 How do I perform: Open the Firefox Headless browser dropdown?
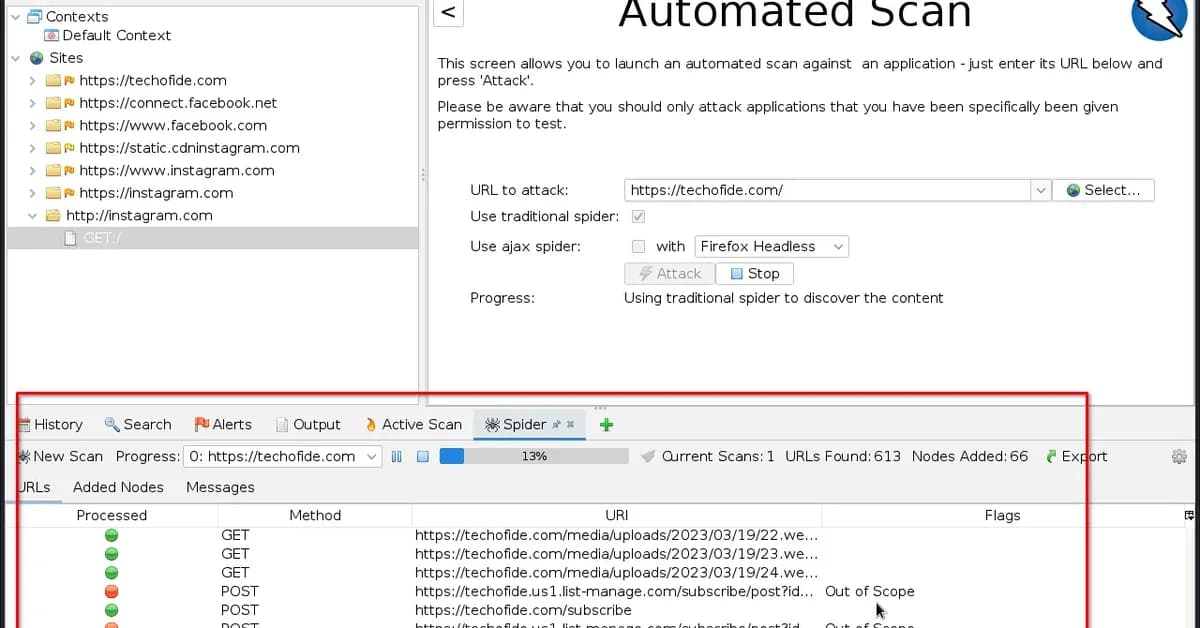(x=771, y=246)
